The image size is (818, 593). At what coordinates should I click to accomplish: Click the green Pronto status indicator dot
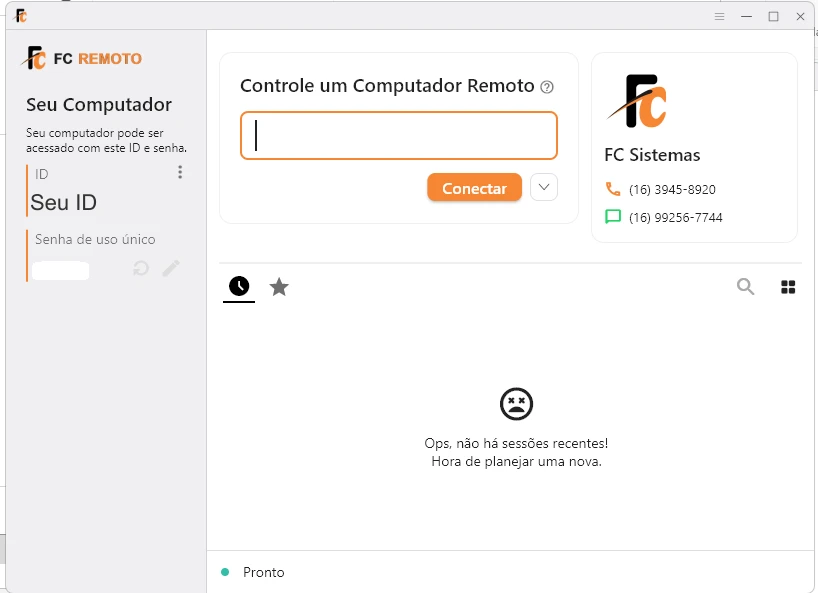[x=225, y=572]
